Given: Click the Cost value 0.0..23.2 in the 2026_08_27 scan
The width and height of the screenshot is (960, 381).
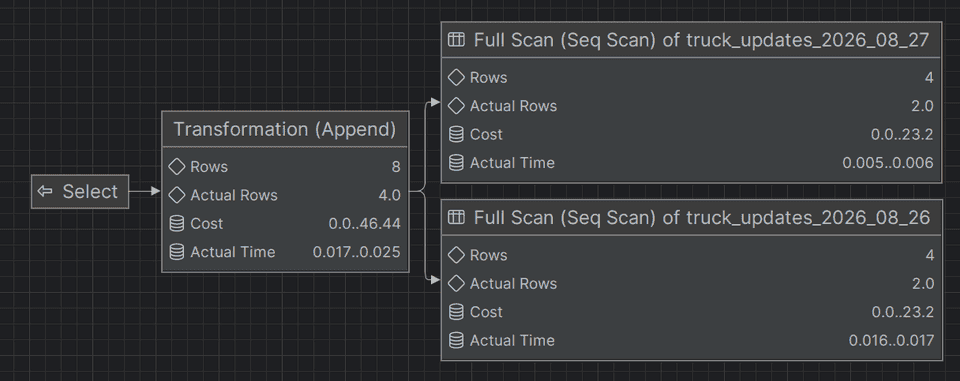Looking at the screenshot, I should coord(902,134).
